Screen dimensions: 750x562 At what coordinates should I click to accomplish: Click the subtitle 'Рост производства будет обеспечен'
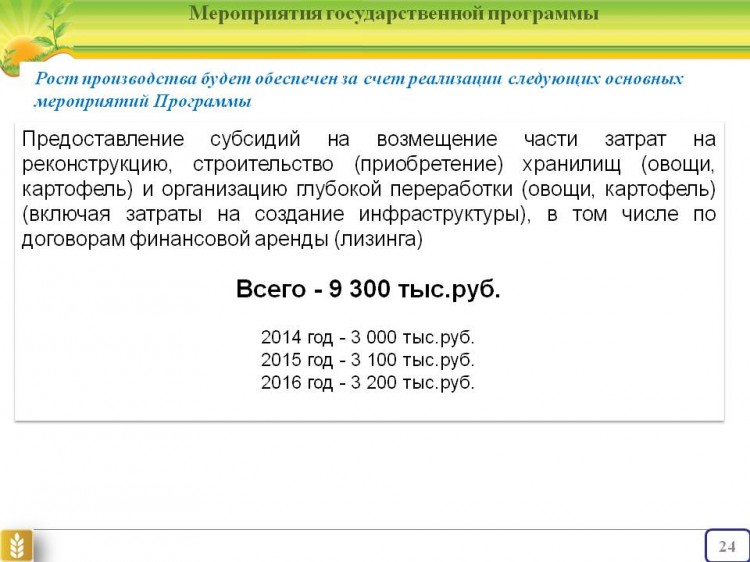click(195, 79)
